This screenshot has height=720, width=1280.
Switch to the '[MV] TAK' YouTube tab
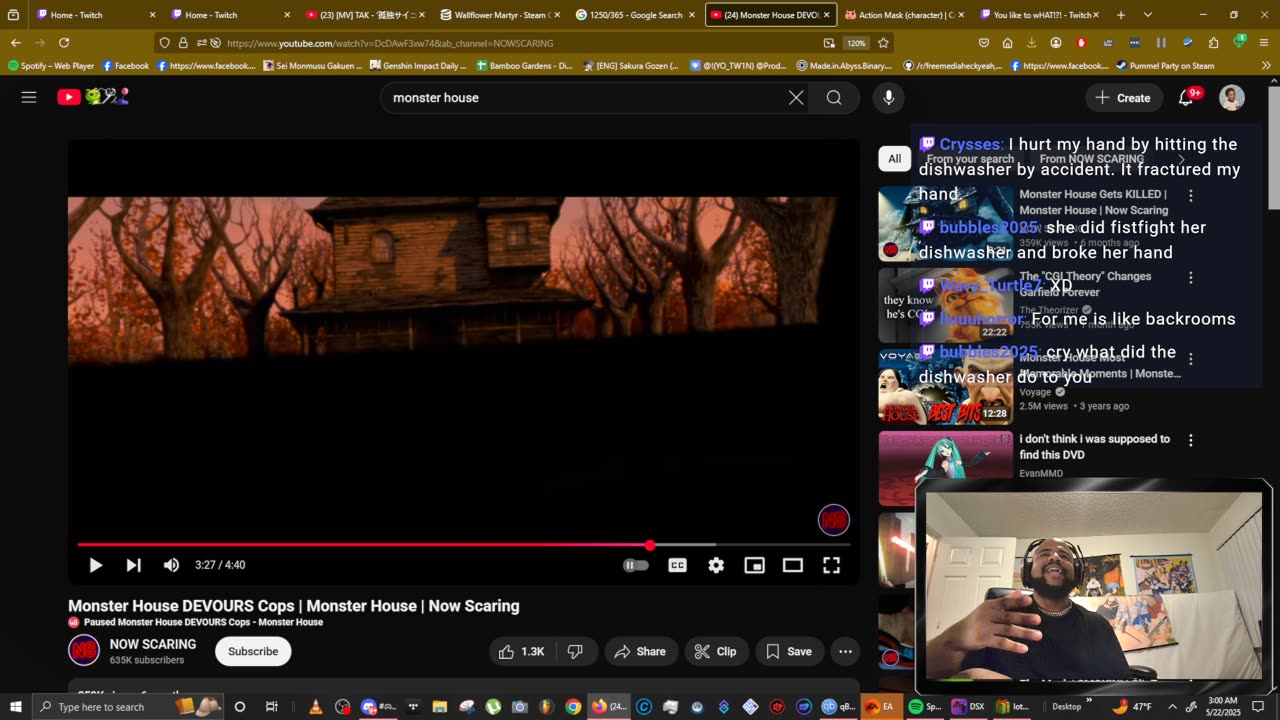(x=364, y=15)
